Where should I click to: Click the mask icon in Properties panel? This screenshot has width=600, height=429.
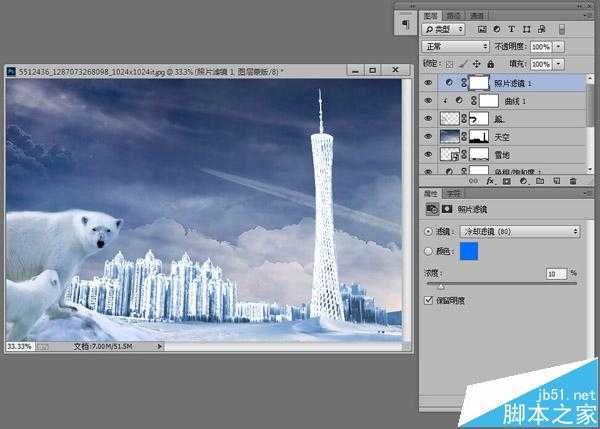(x=447, y=209)
